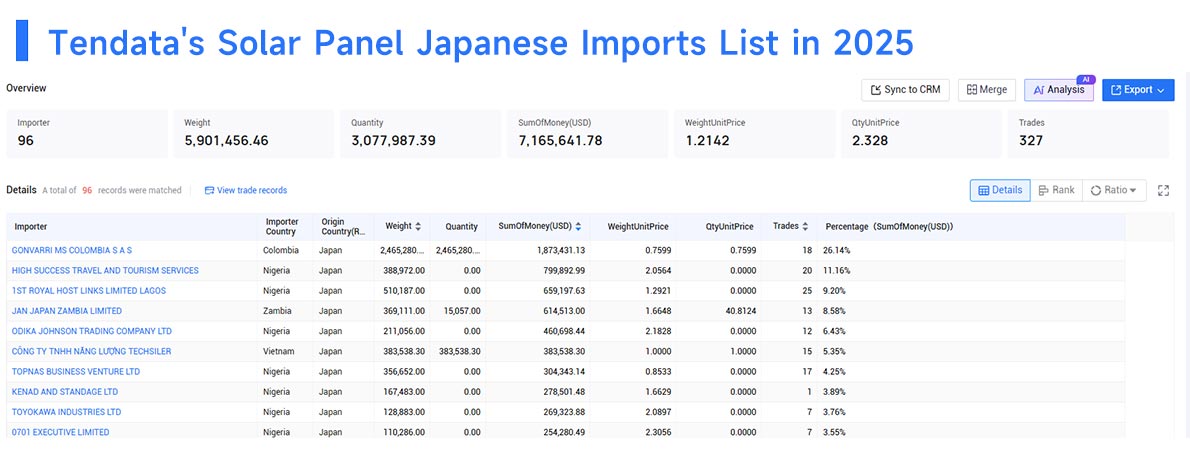Screen dimensions: 1190x472
Task: Open importer ODIKA JOHNSON TRADING COMPANY LTD
Action: click(92, 331)
